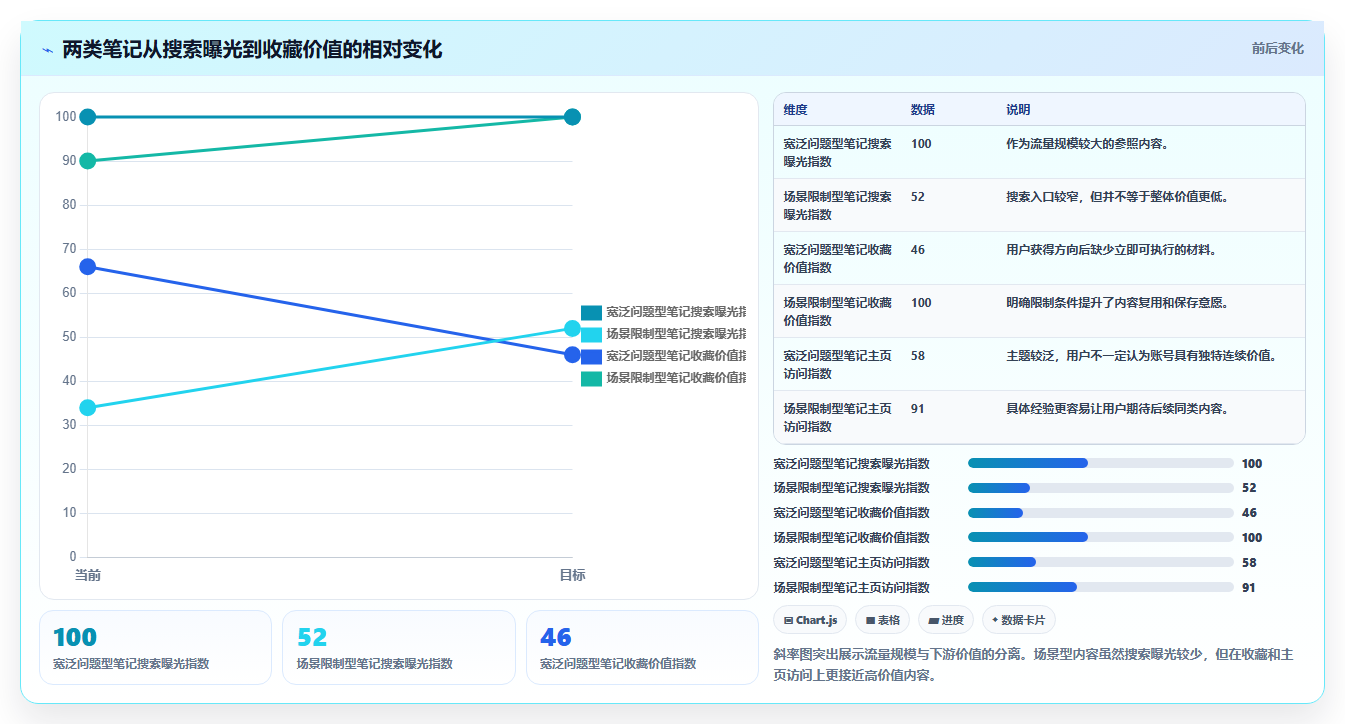1345x724 pixels.
Task: Click the green data point at 90 on 当前
Action: click(88, 161)
